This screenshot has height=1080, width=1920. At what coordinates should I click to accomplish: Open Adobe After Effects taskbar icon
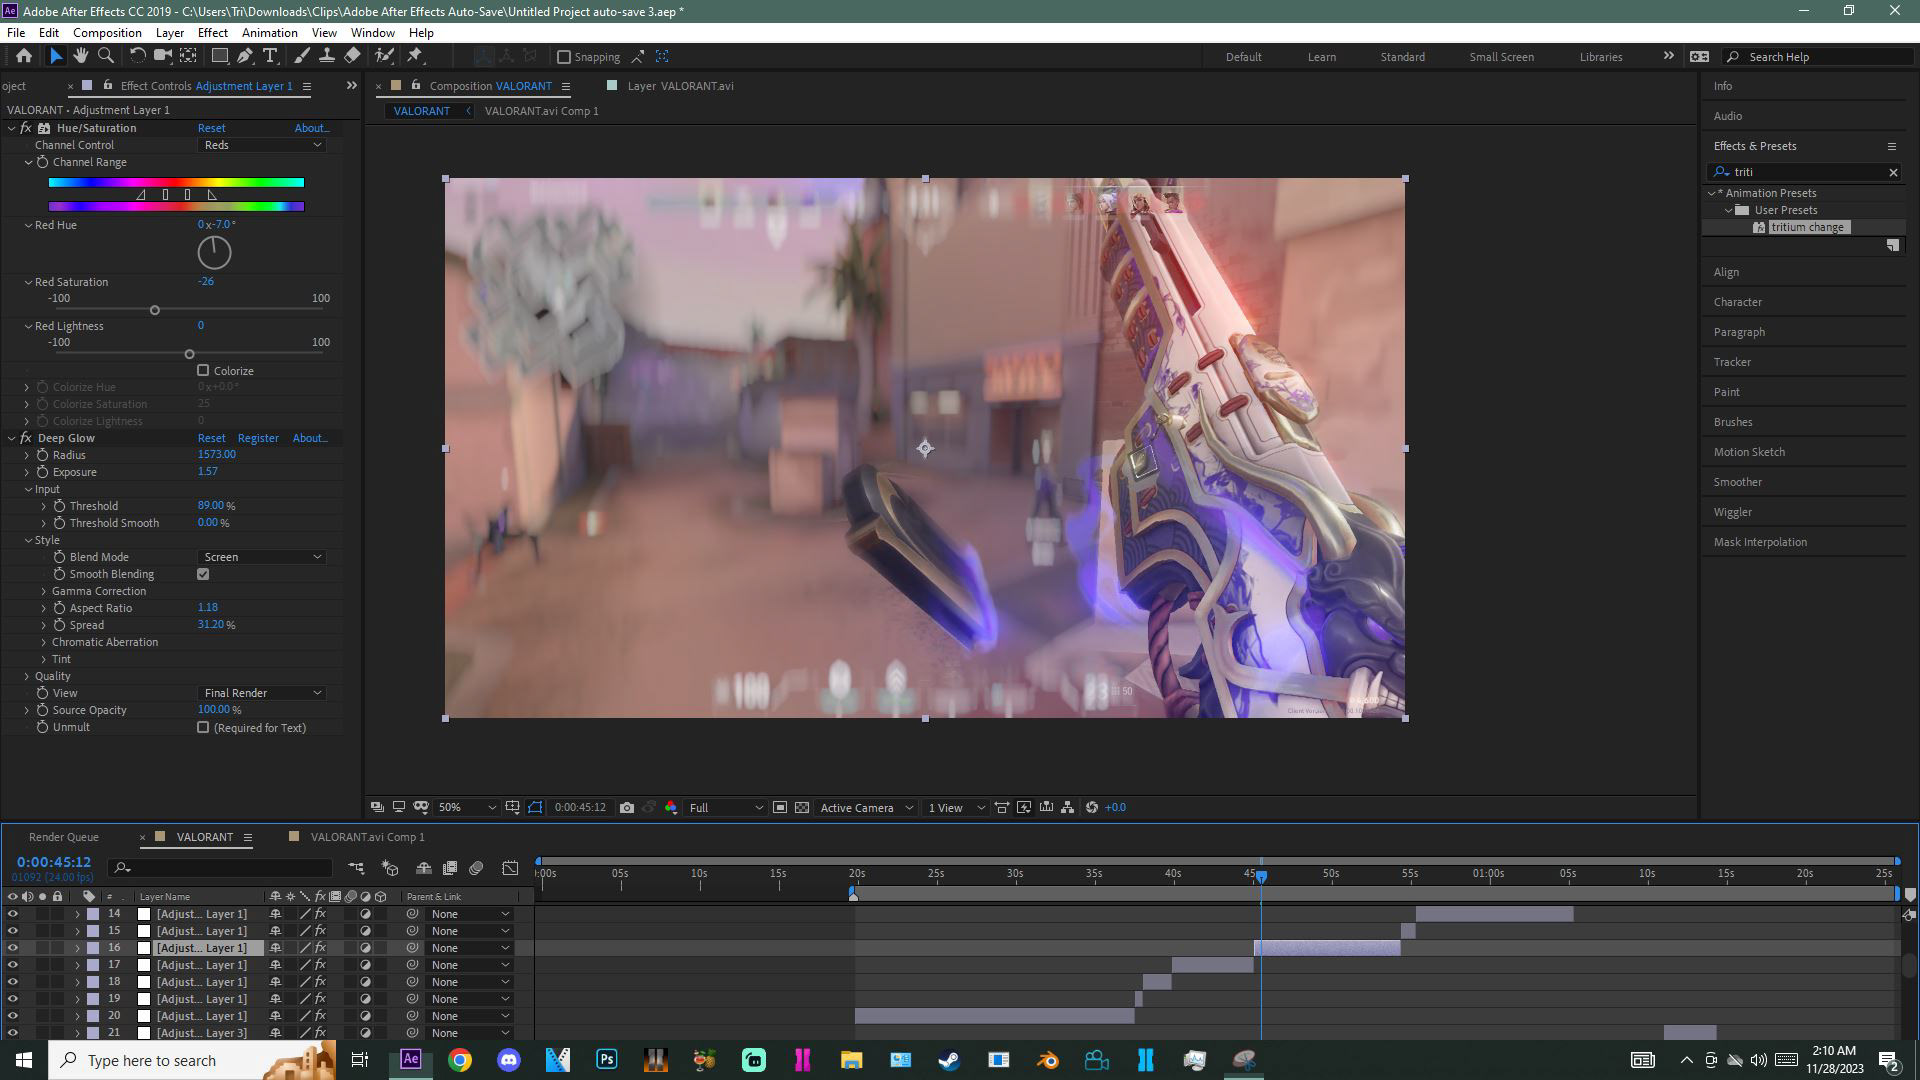[x=411, y=1060]
